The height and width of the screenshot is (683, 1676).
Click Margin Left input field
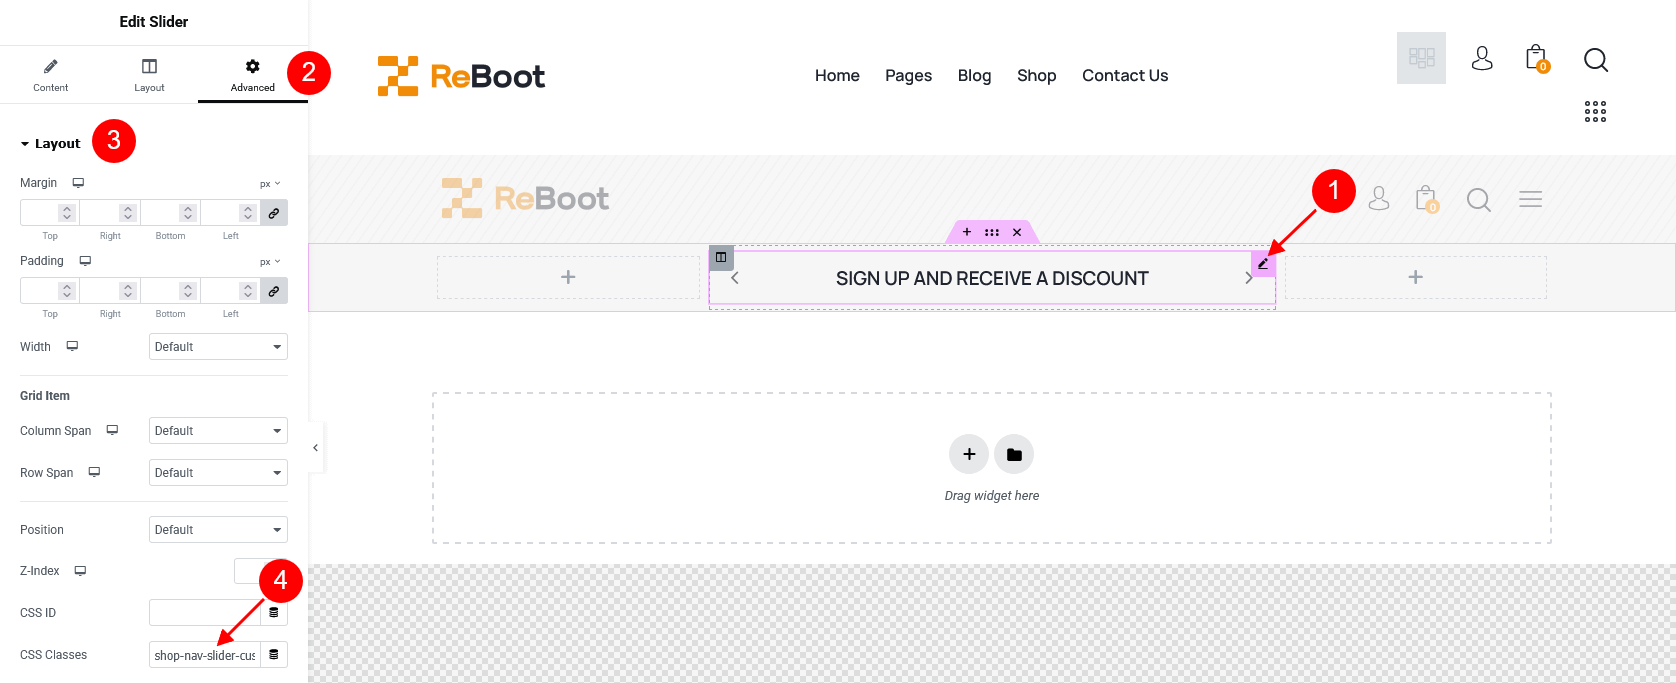click(x=230, y=212)
